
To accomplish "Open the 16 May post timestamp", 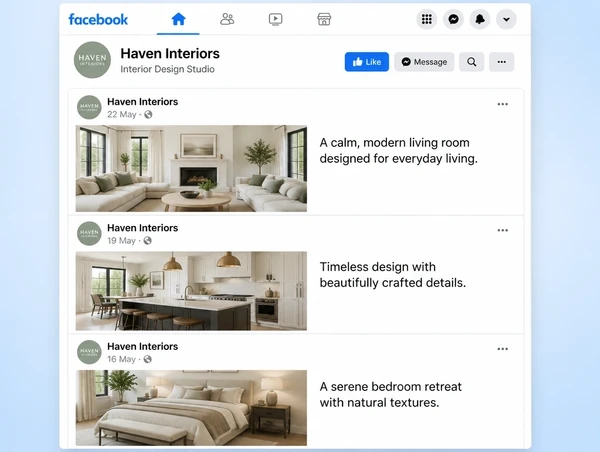I will (x=121, y=359).
